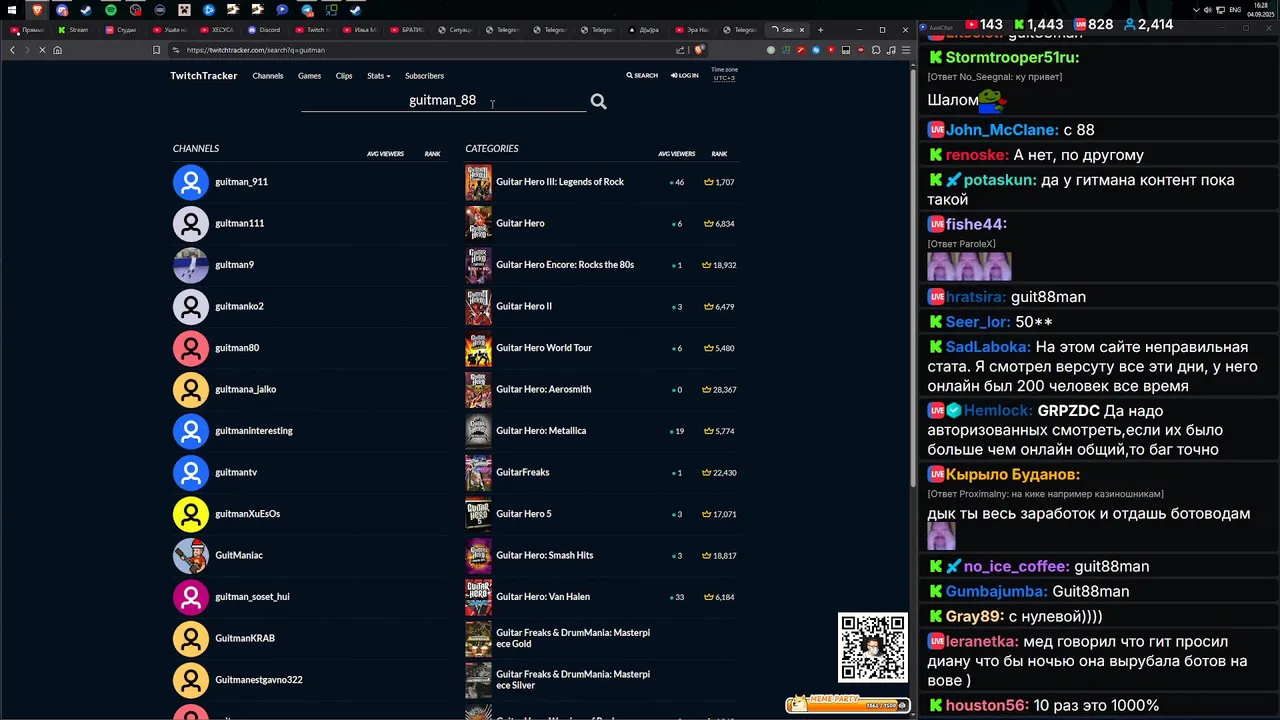Open the guitmantv channel
1280x720 pixels.
236,472
